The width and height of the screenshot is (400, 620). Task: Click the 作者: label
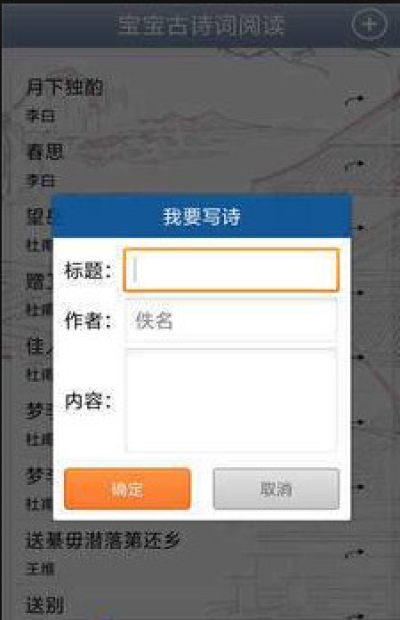[x=88, y=321]
